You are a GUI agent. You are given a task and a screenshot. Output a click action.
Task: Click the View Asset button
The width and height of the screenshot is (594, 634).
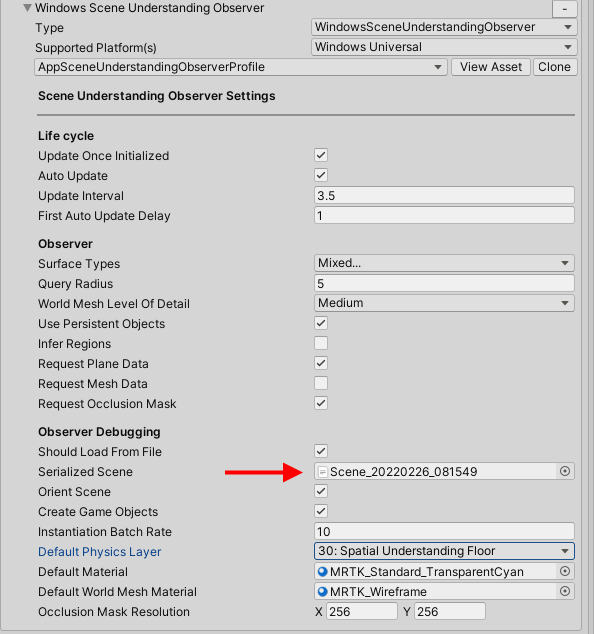pos(491,67)
